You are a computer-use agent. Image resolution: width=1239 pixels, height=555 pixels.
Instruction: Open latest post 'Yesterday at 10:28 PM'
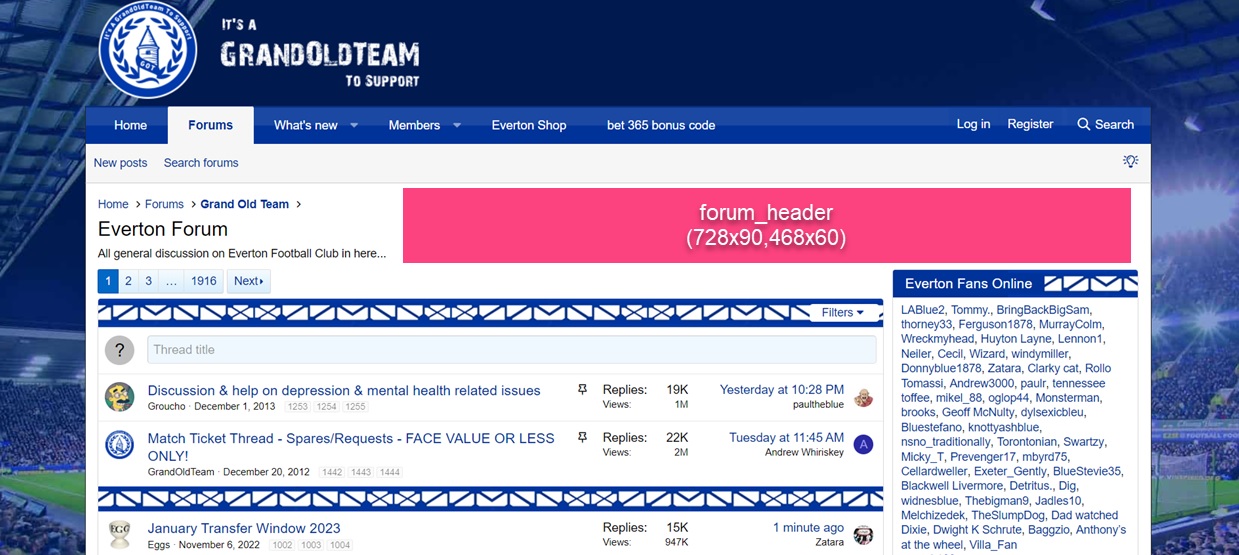(782, 390)
